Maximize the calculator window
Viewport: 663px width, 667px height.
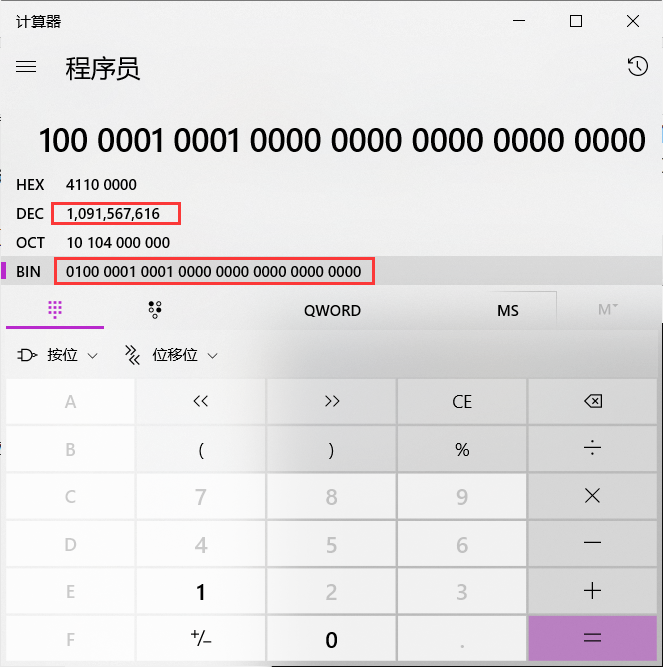coord(576,21)
